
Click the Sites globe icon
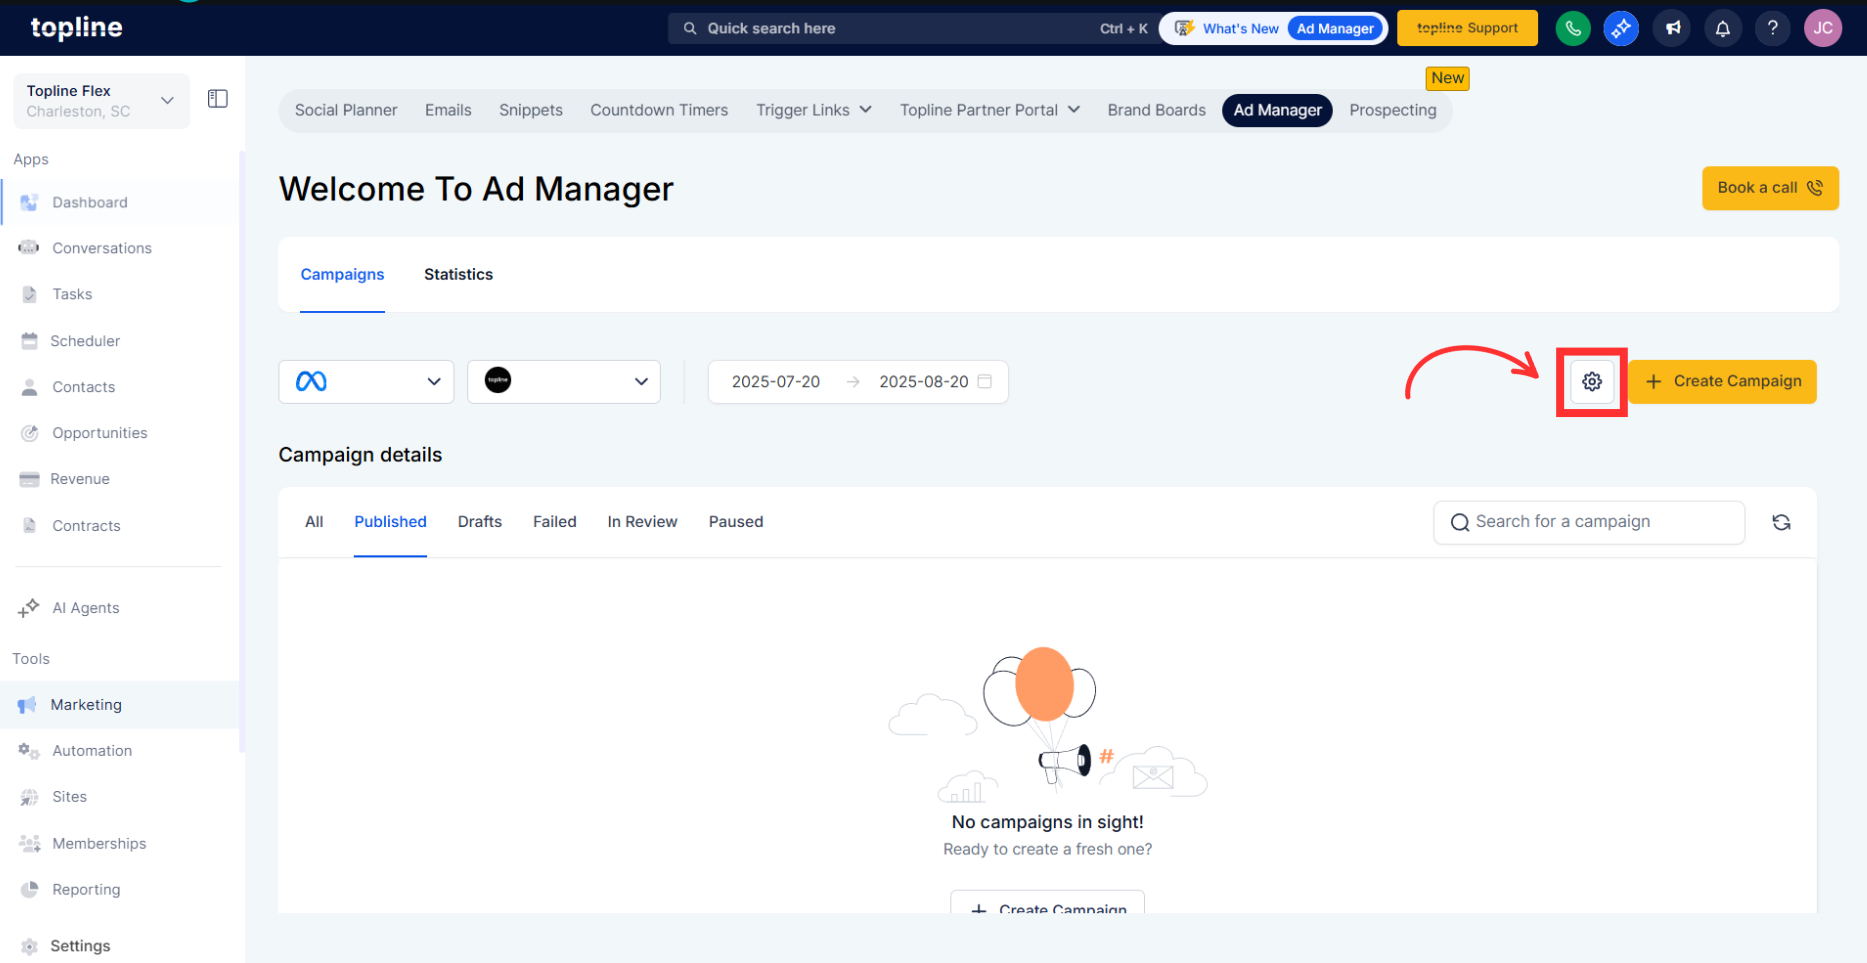[x=29, y=797]
